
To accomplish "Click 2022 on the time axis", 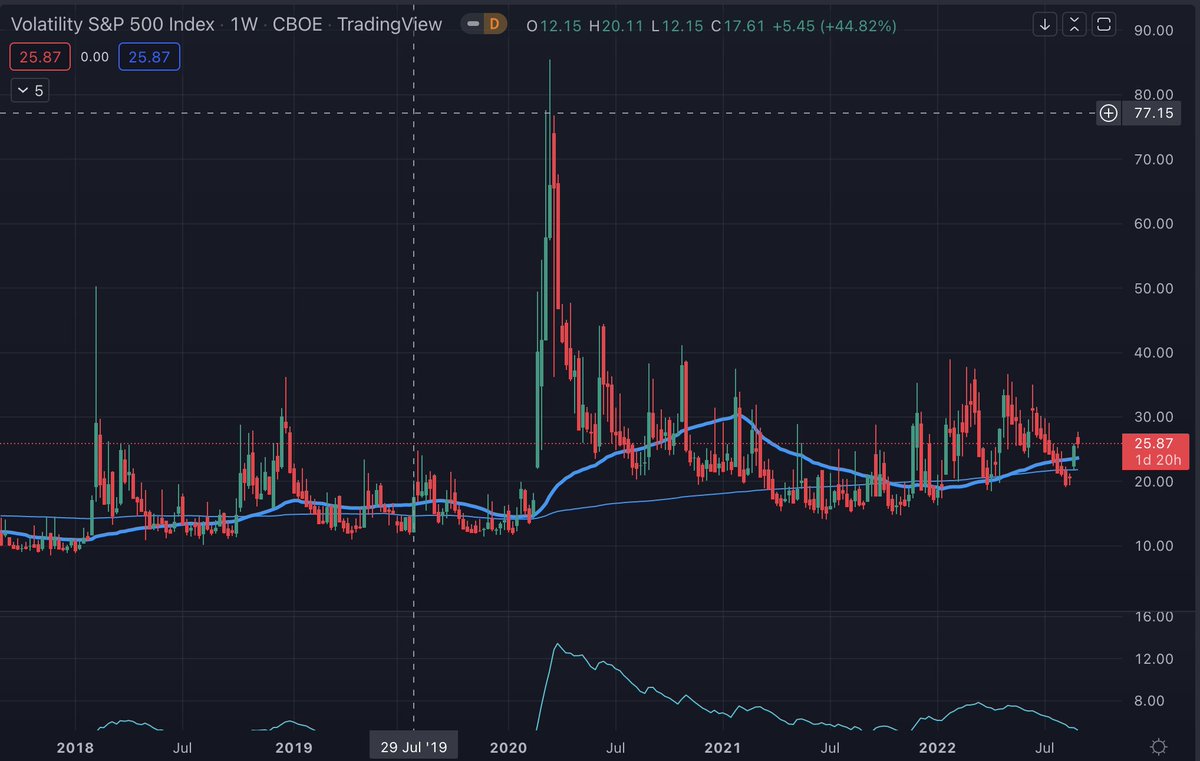I will coord(937,746).
